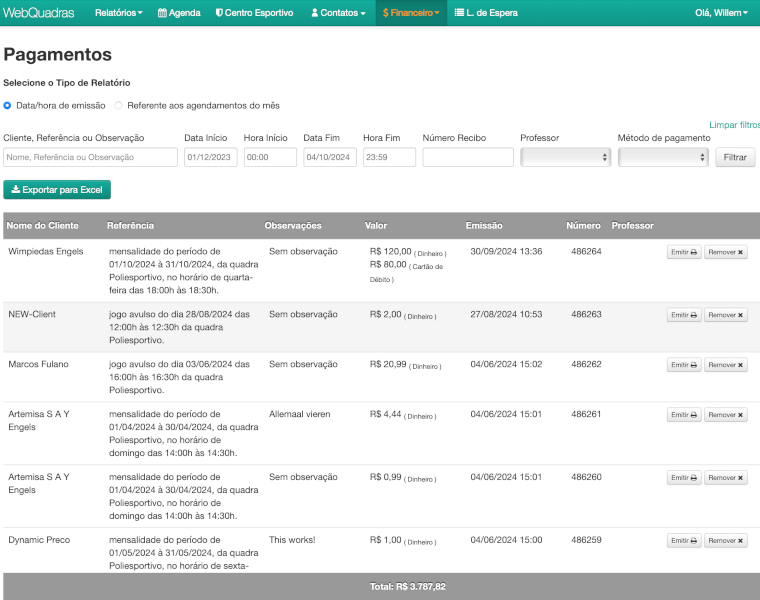Click the WebQuadras logo

coord(39,13)
